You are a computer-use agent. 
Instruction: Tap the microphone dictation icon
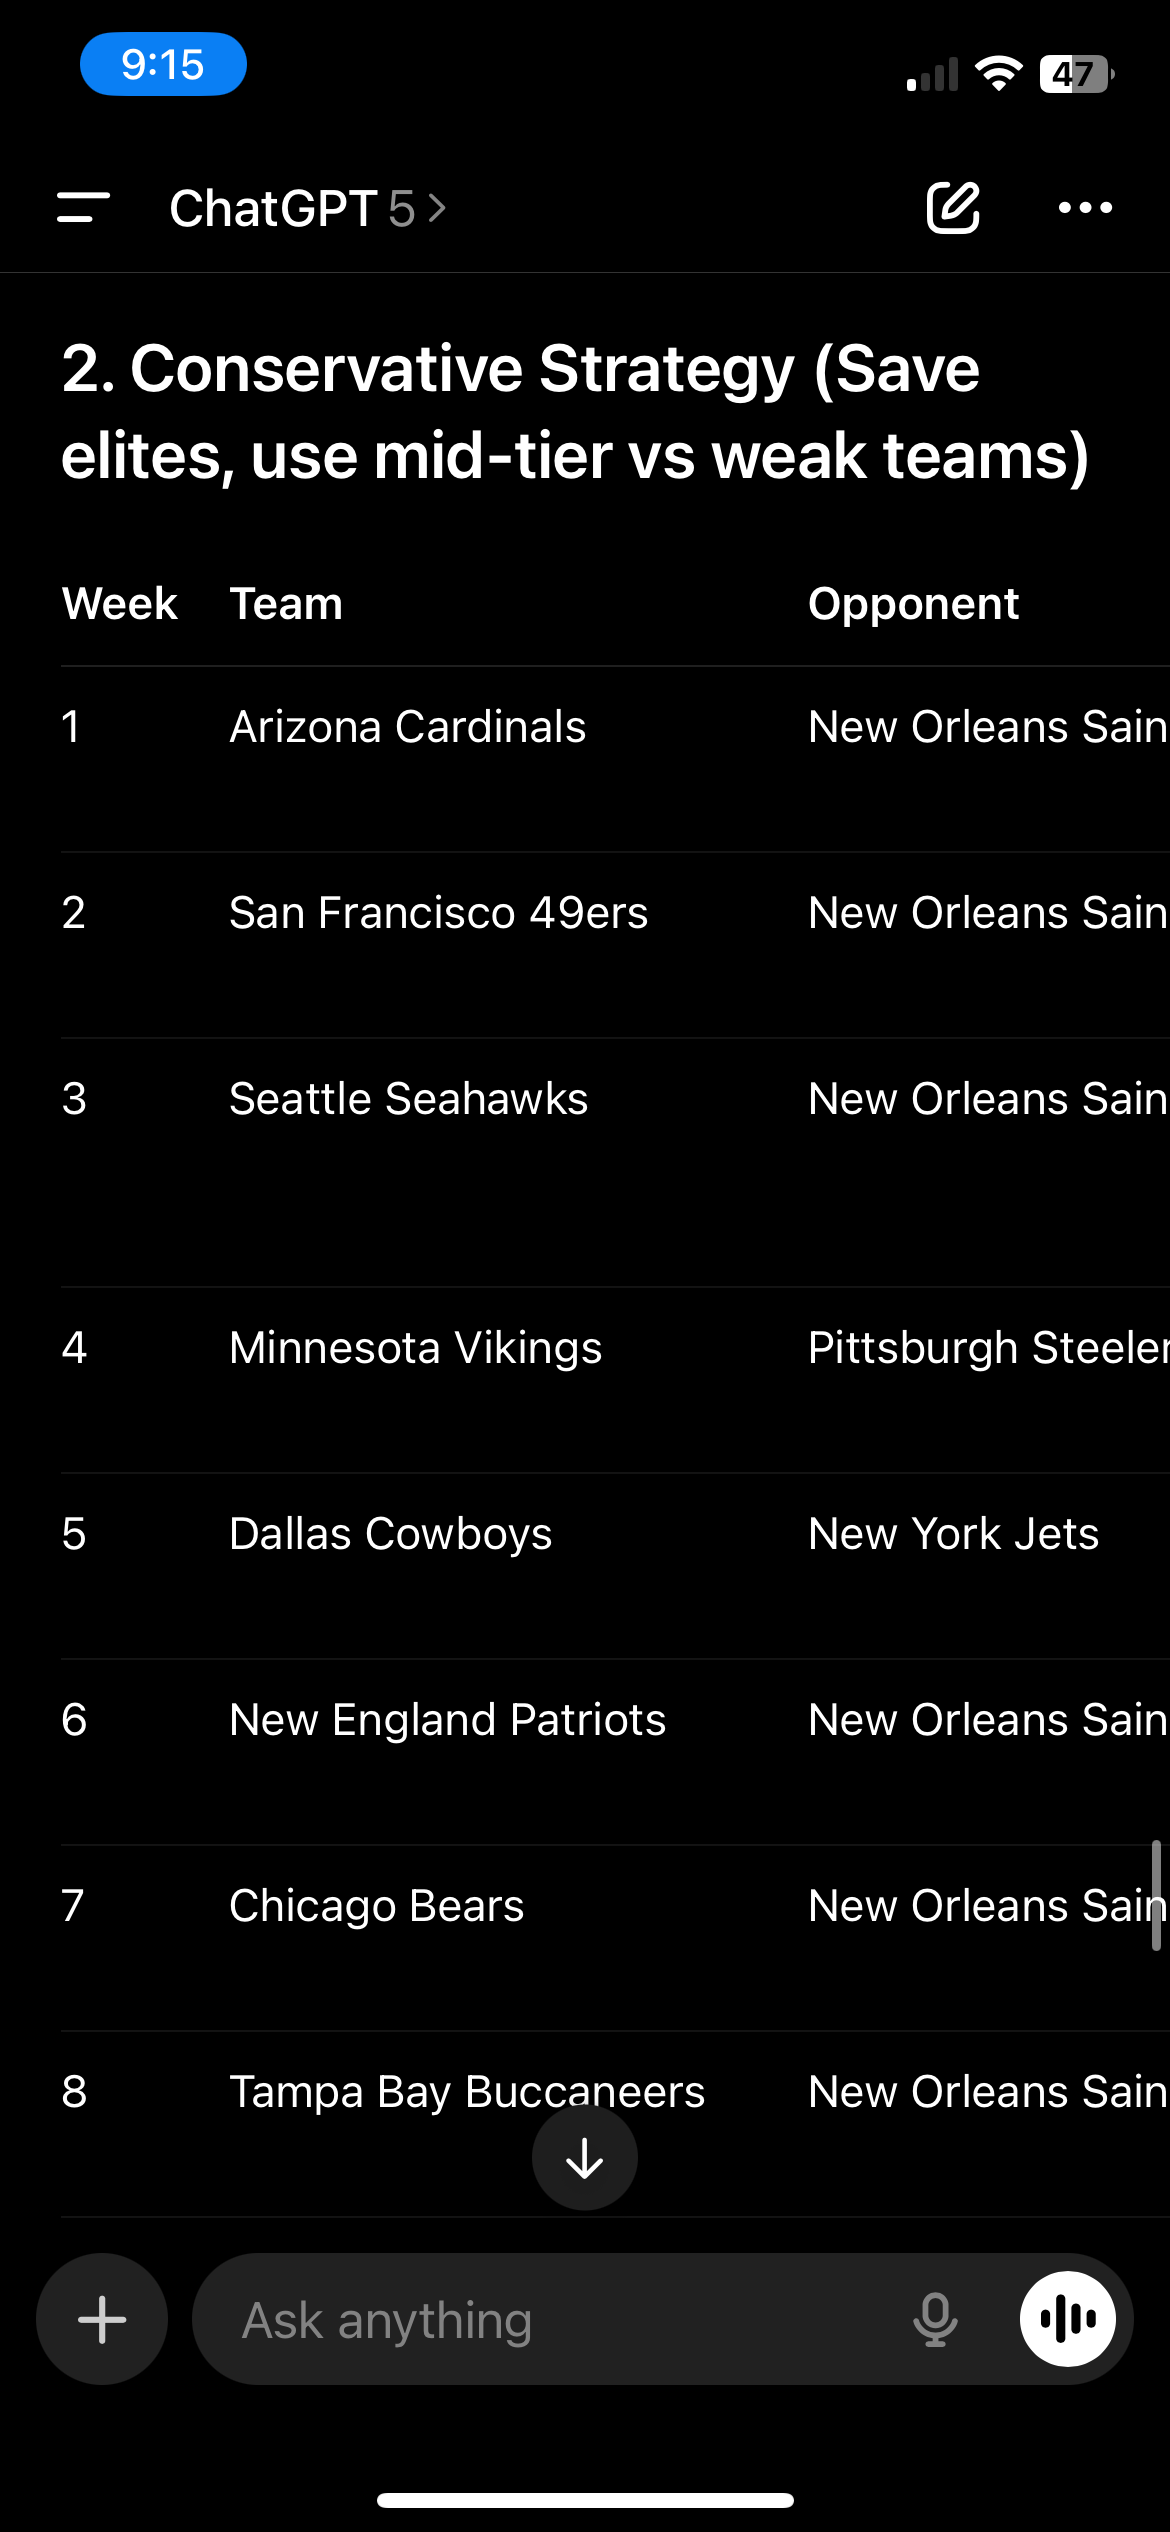click(935, 2319)
